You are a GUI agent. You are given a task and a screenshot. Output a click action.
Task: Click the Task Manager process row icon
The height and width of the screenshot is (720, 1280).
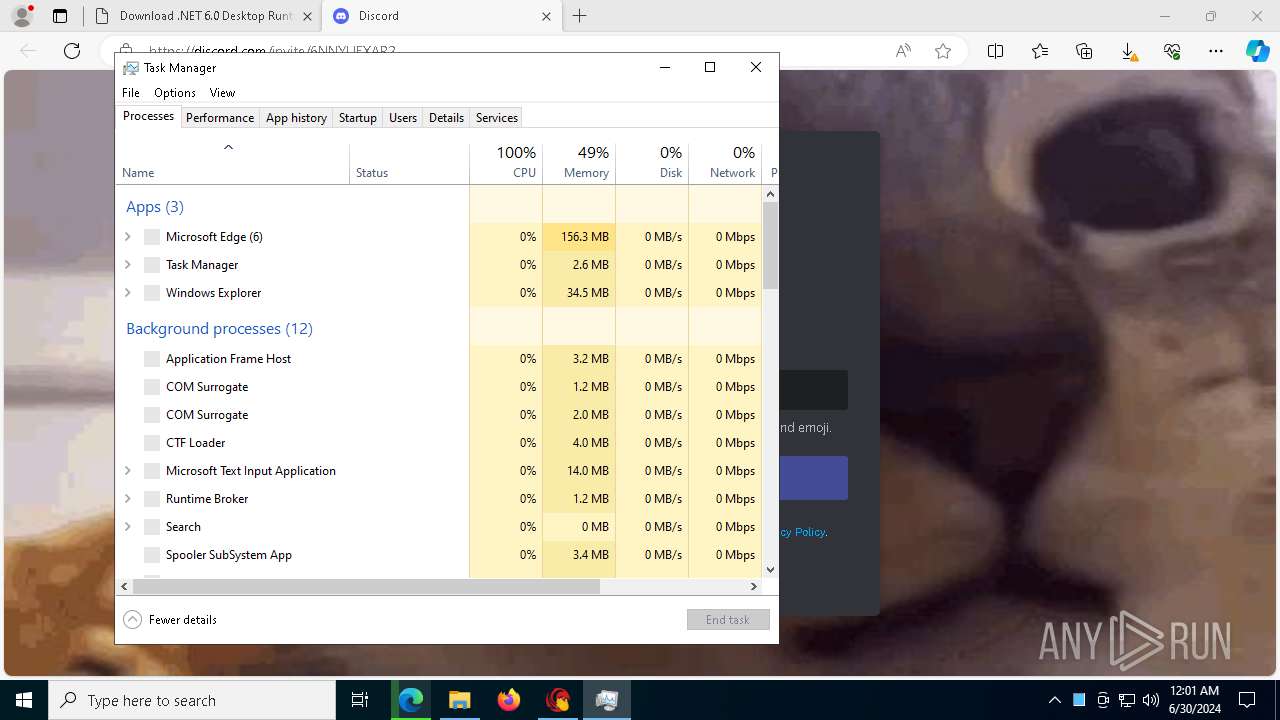[x=152, y=265]
